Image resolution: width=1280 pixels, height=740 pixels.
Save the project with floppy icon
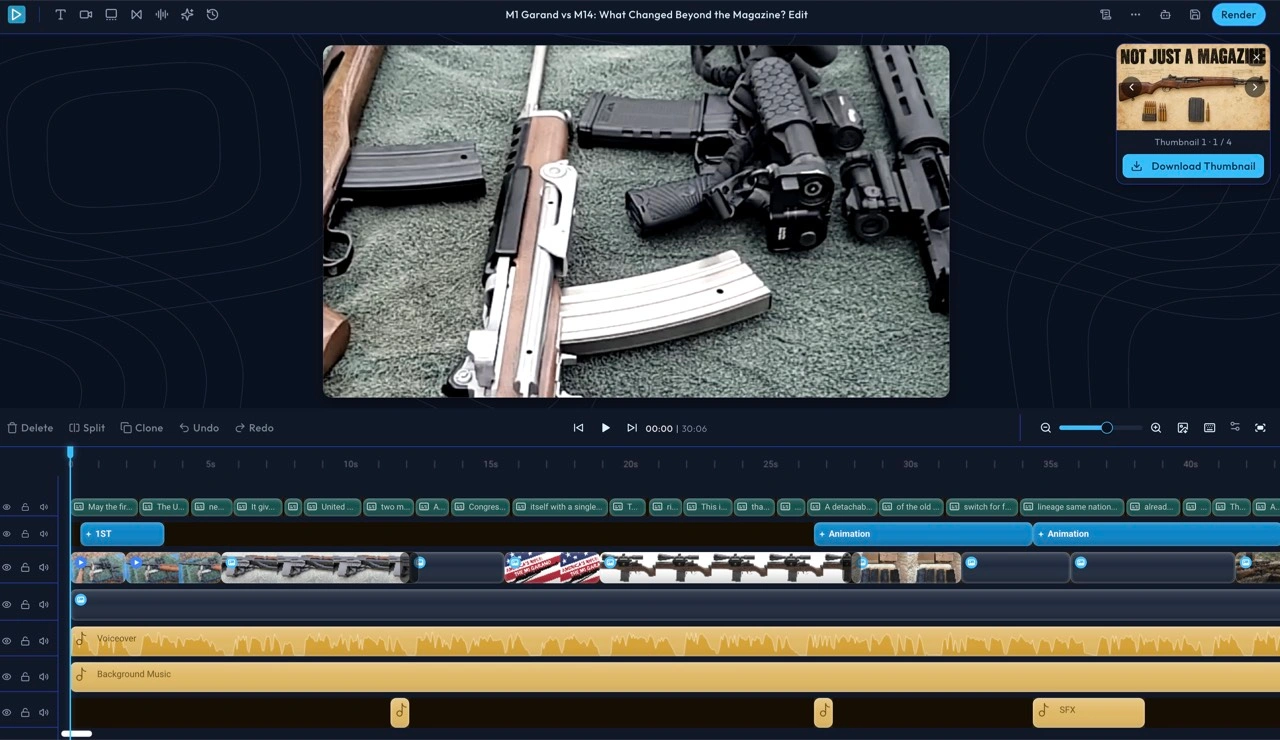1195,15
